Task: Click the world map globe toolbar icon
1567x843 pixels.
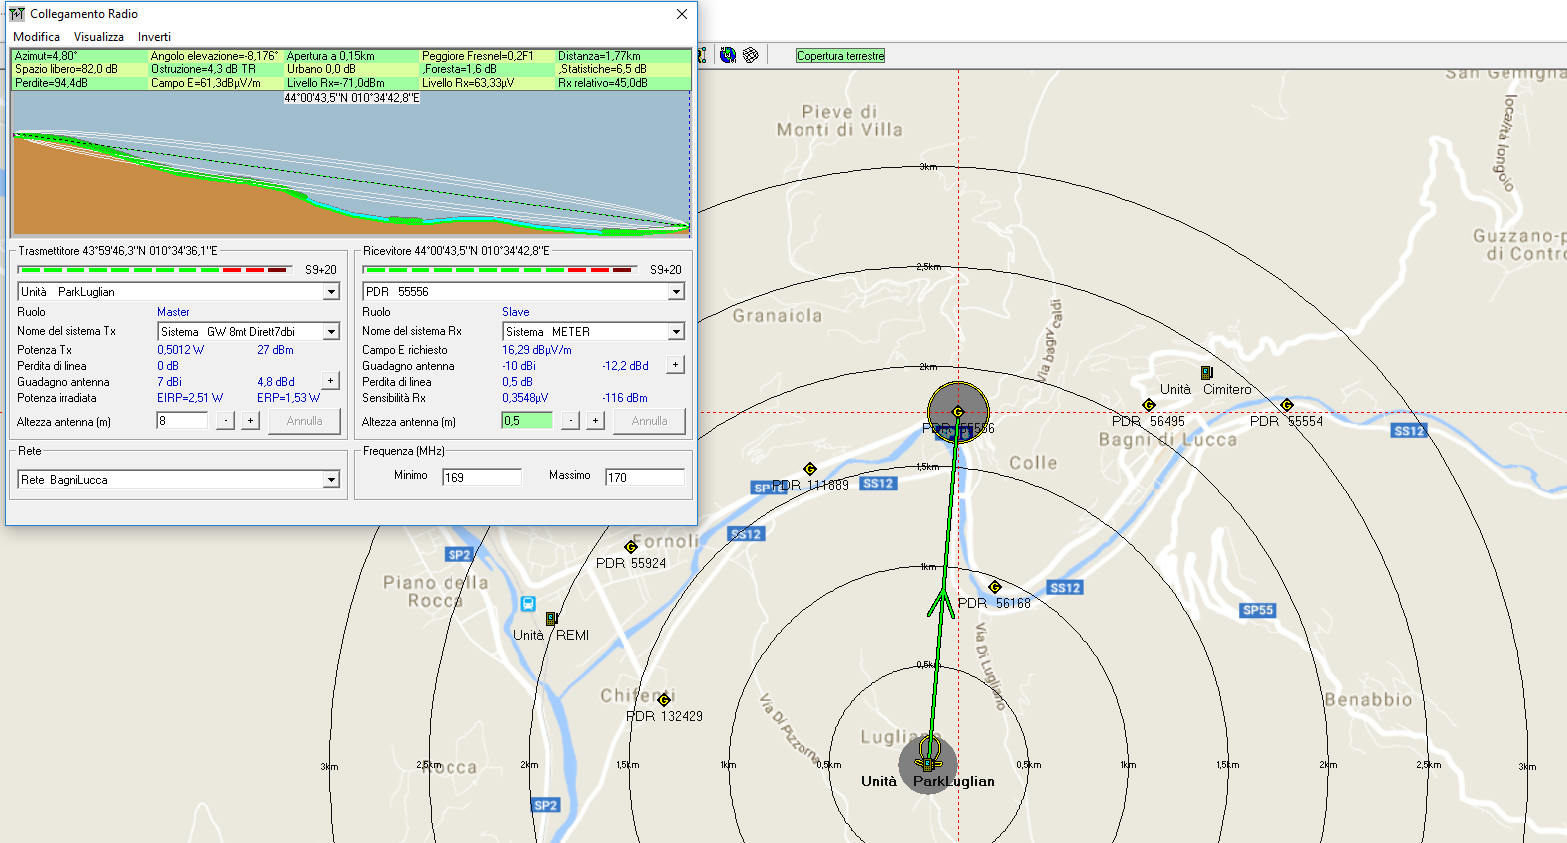Action: click(x=728, y=55)
